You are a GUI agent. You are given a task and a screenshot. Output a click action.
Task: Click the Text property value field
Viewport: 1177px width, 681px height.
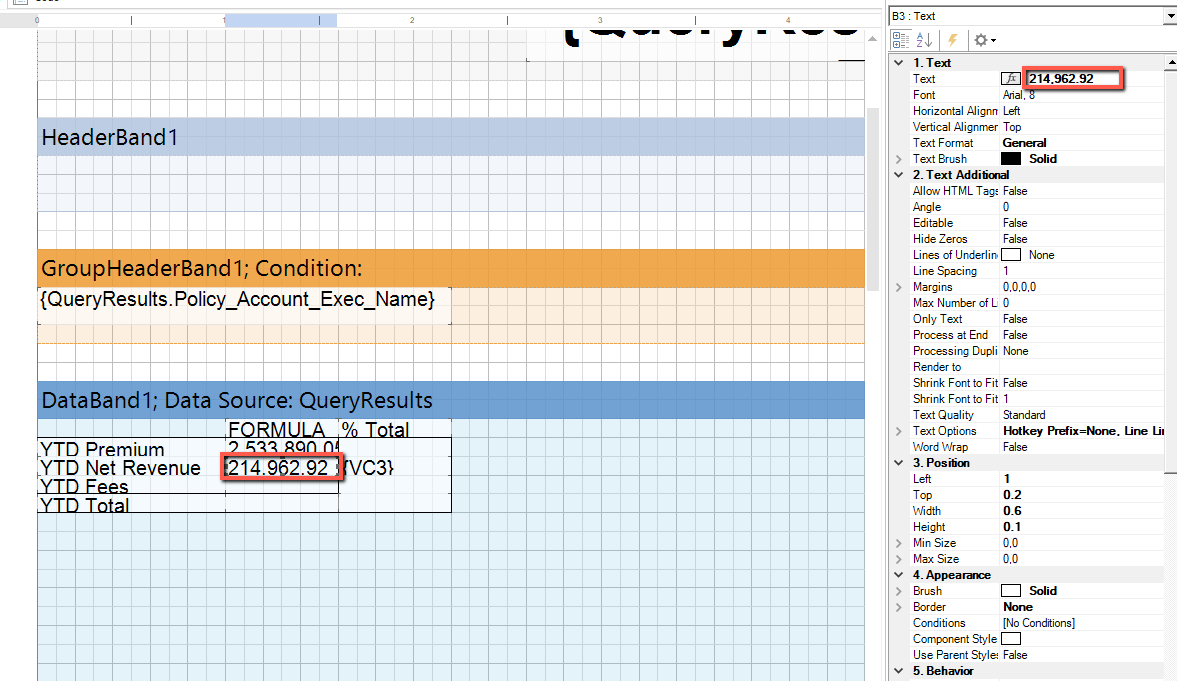1073,79
